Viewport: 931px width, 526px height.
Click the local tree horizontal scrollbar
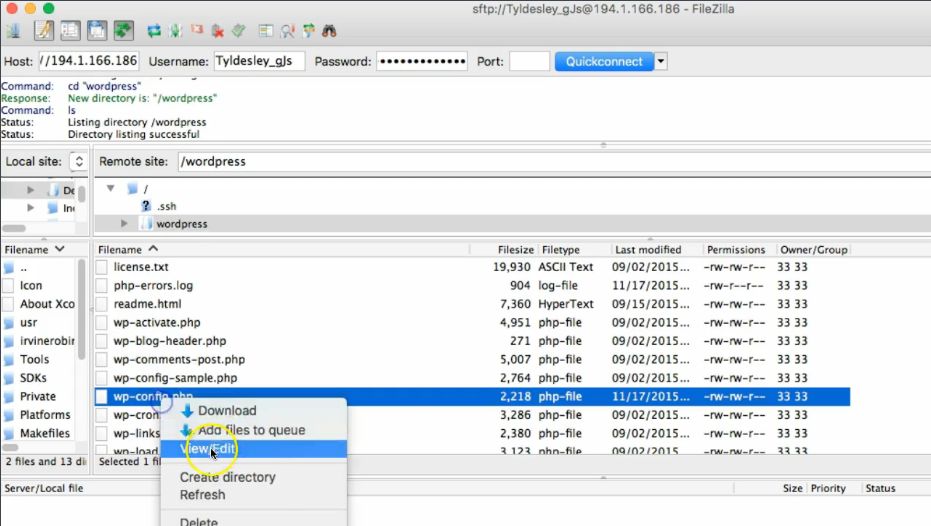click(x=14, y=228)
